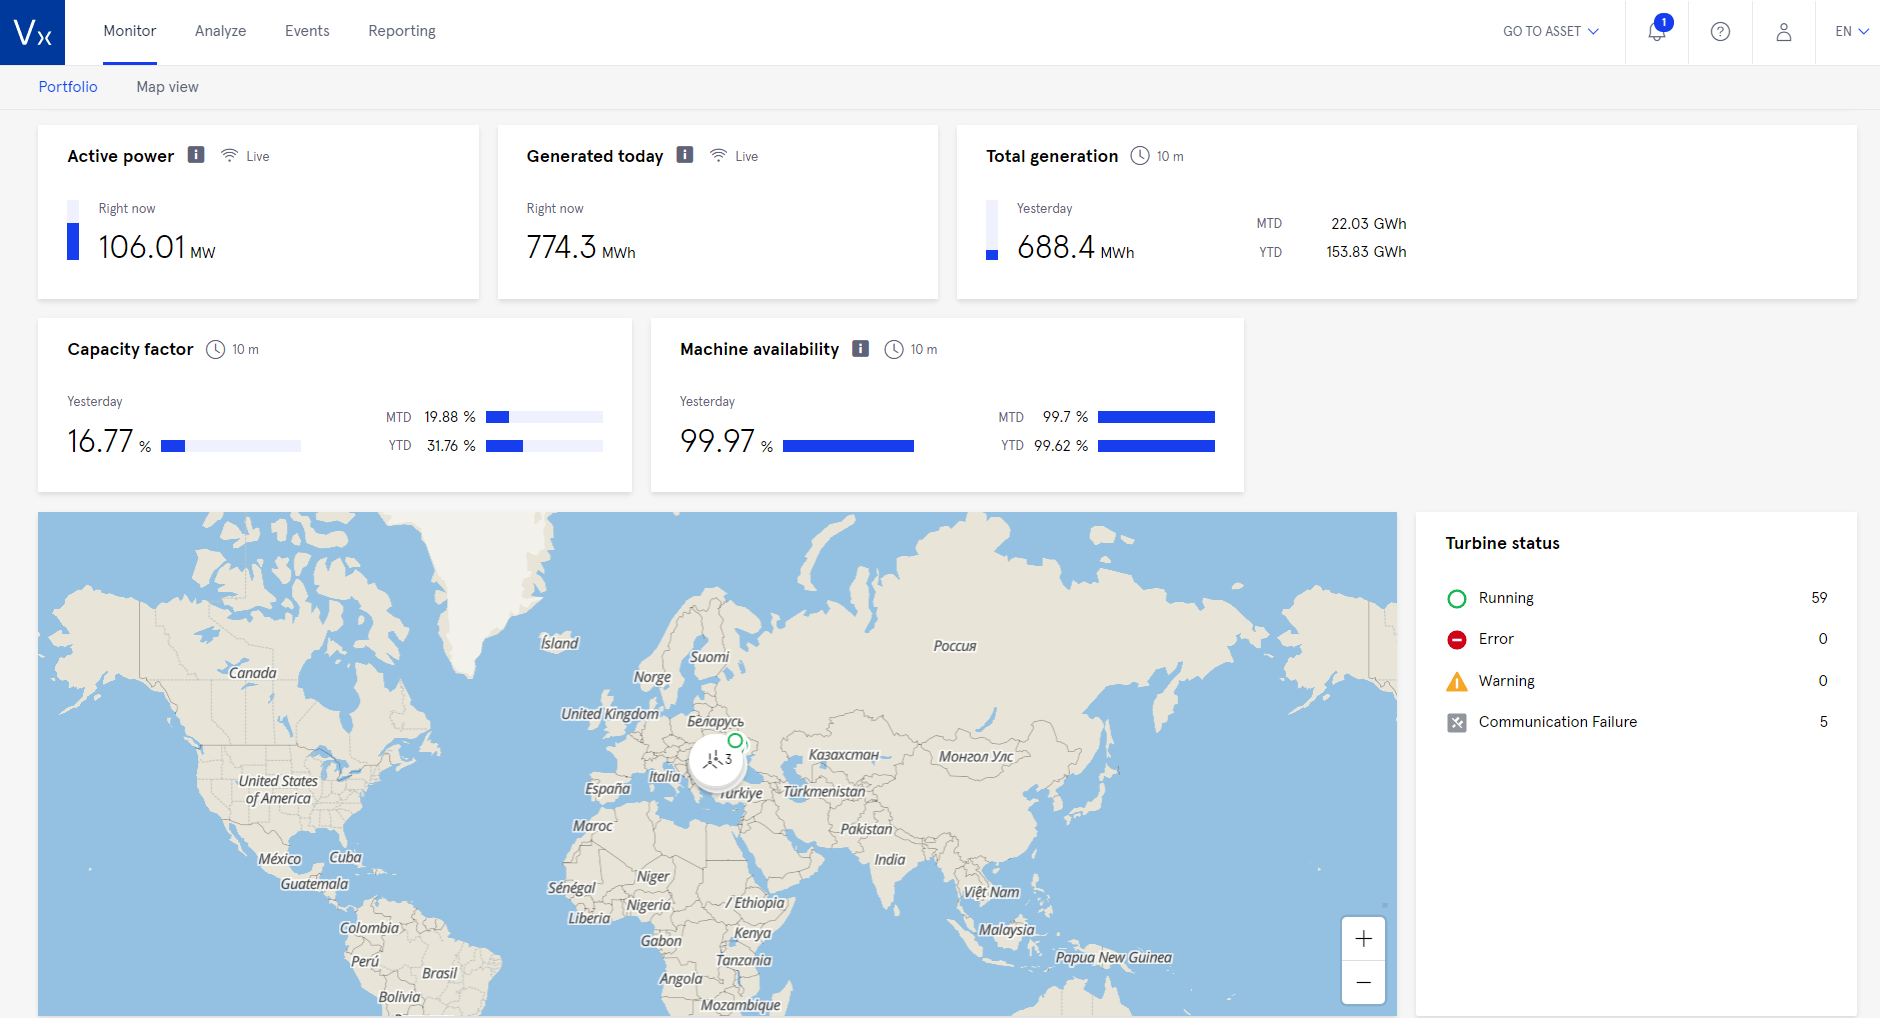
Task: Click the Generated today Live signal icon
Action: [718, 155]
